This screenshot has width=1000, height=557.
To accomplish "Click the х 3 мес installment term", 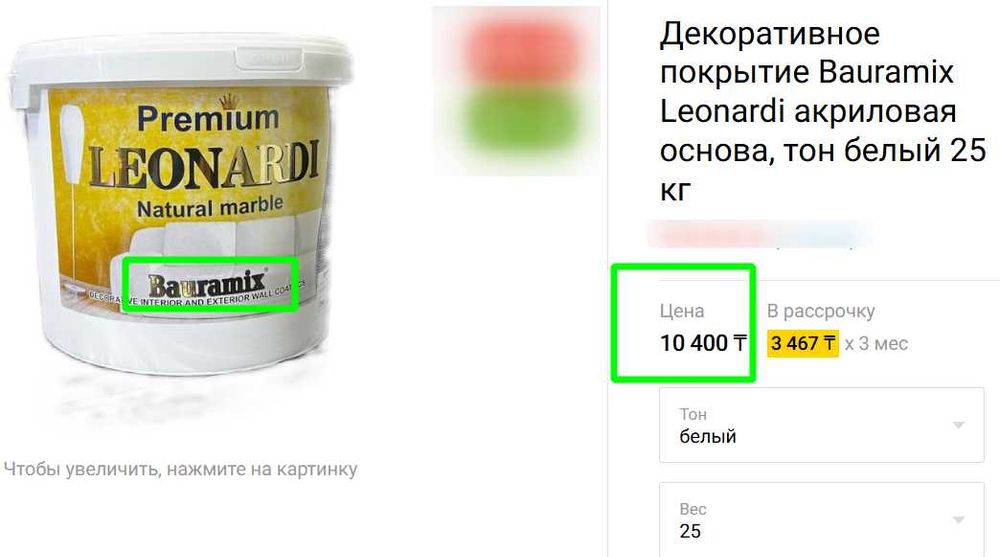I will [876, 344].
